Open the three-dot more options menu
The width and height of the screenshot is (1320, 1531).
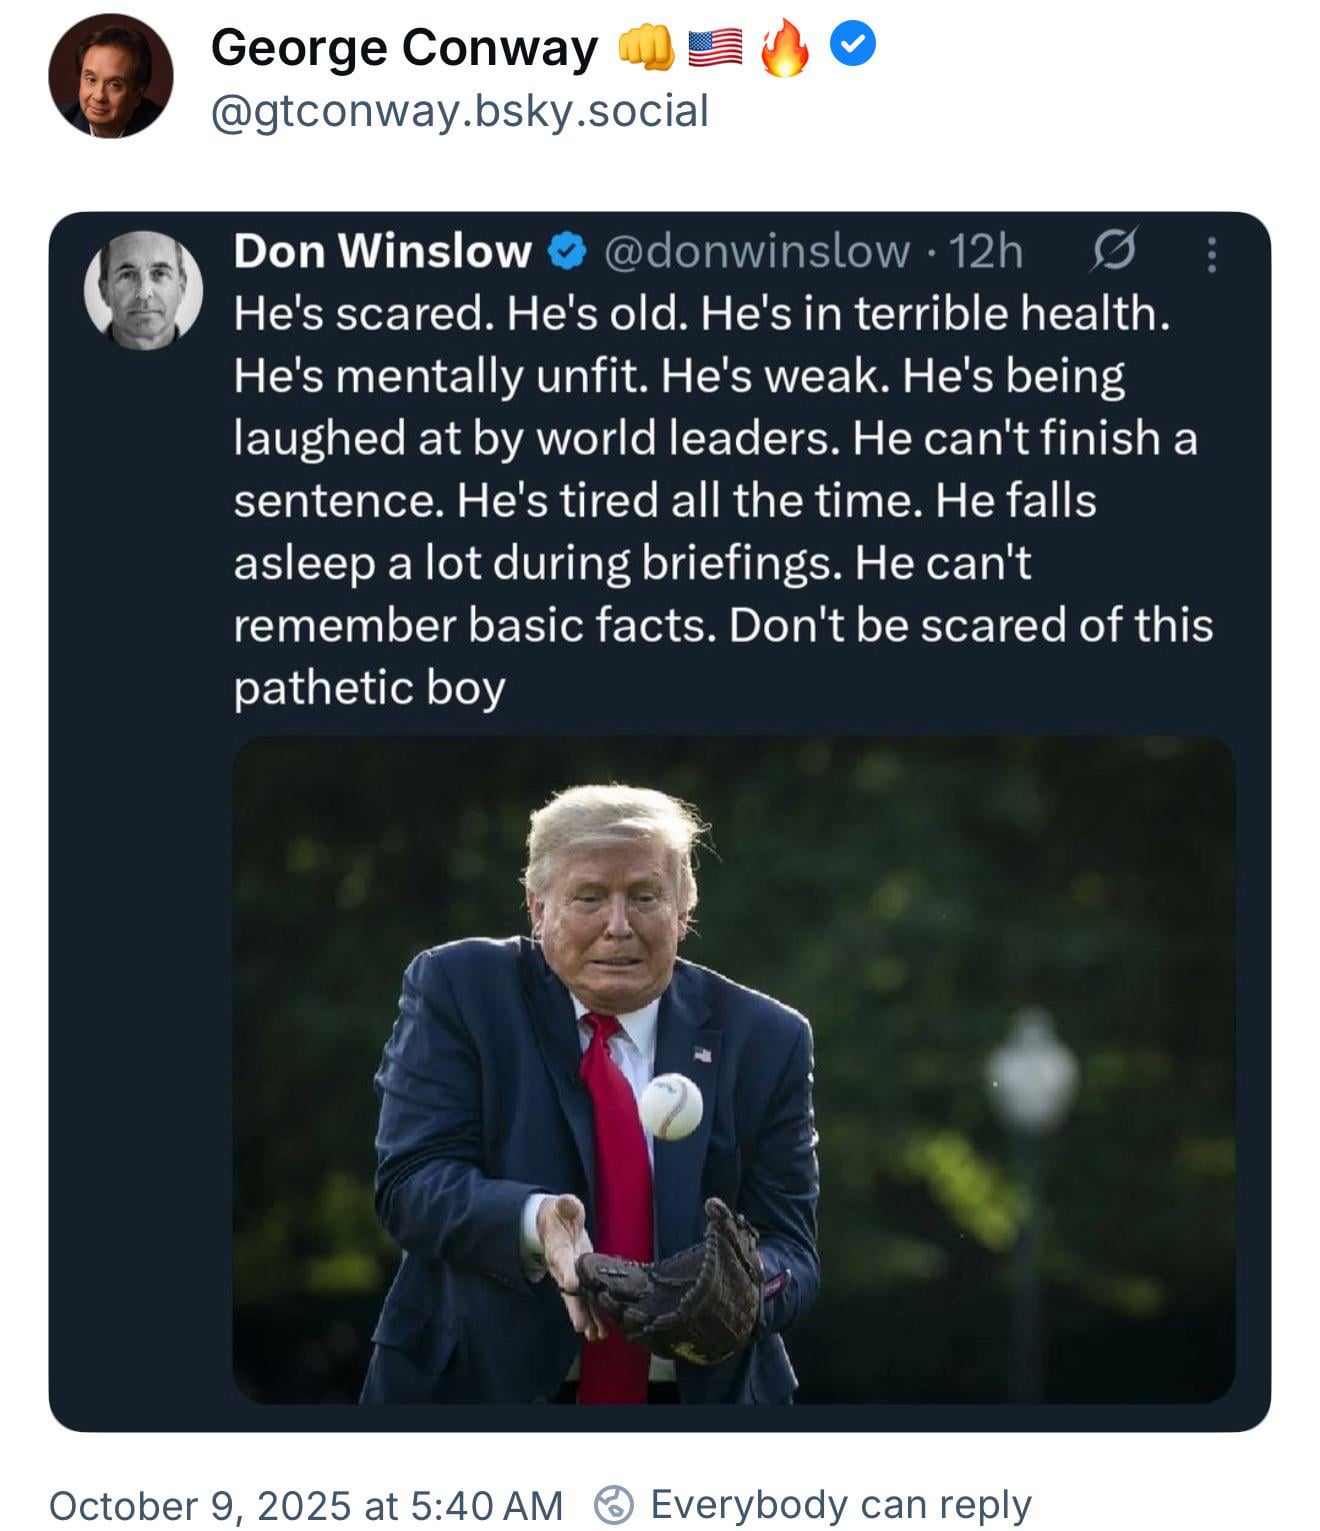[1211, 254]
